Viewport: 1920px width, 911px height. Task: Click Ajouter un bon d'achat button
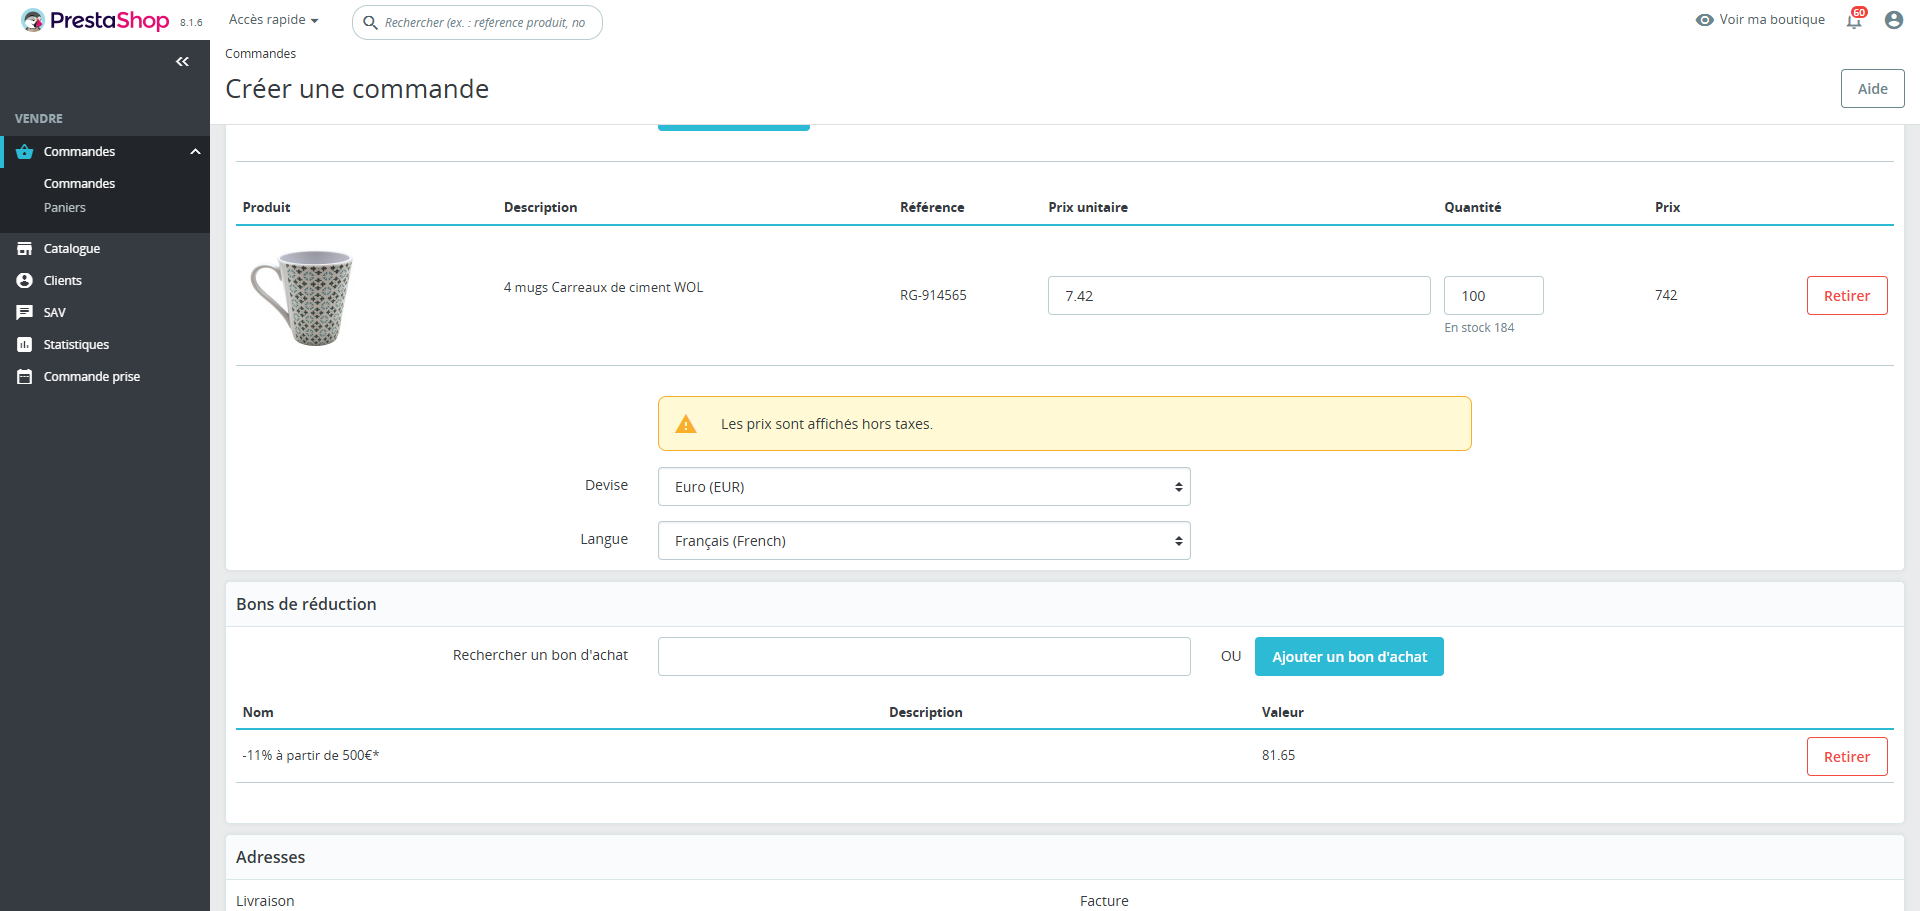tap(1348, 657)
